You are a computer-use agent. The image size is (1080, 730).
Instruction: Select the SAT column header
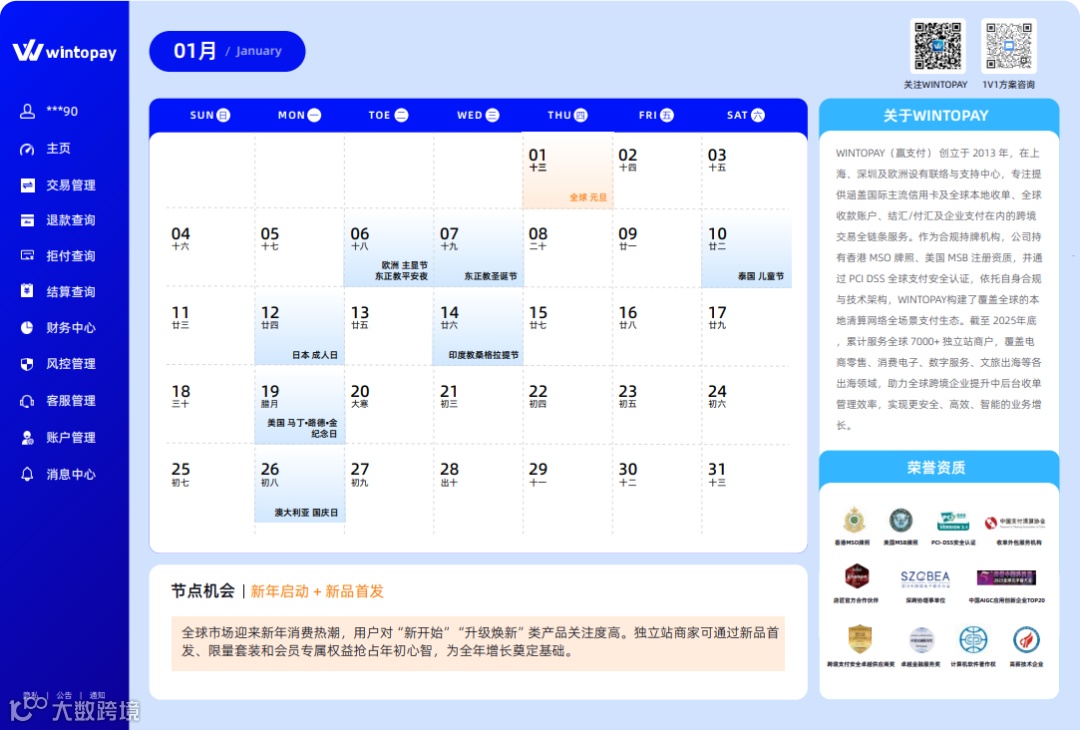click(745, 115)
